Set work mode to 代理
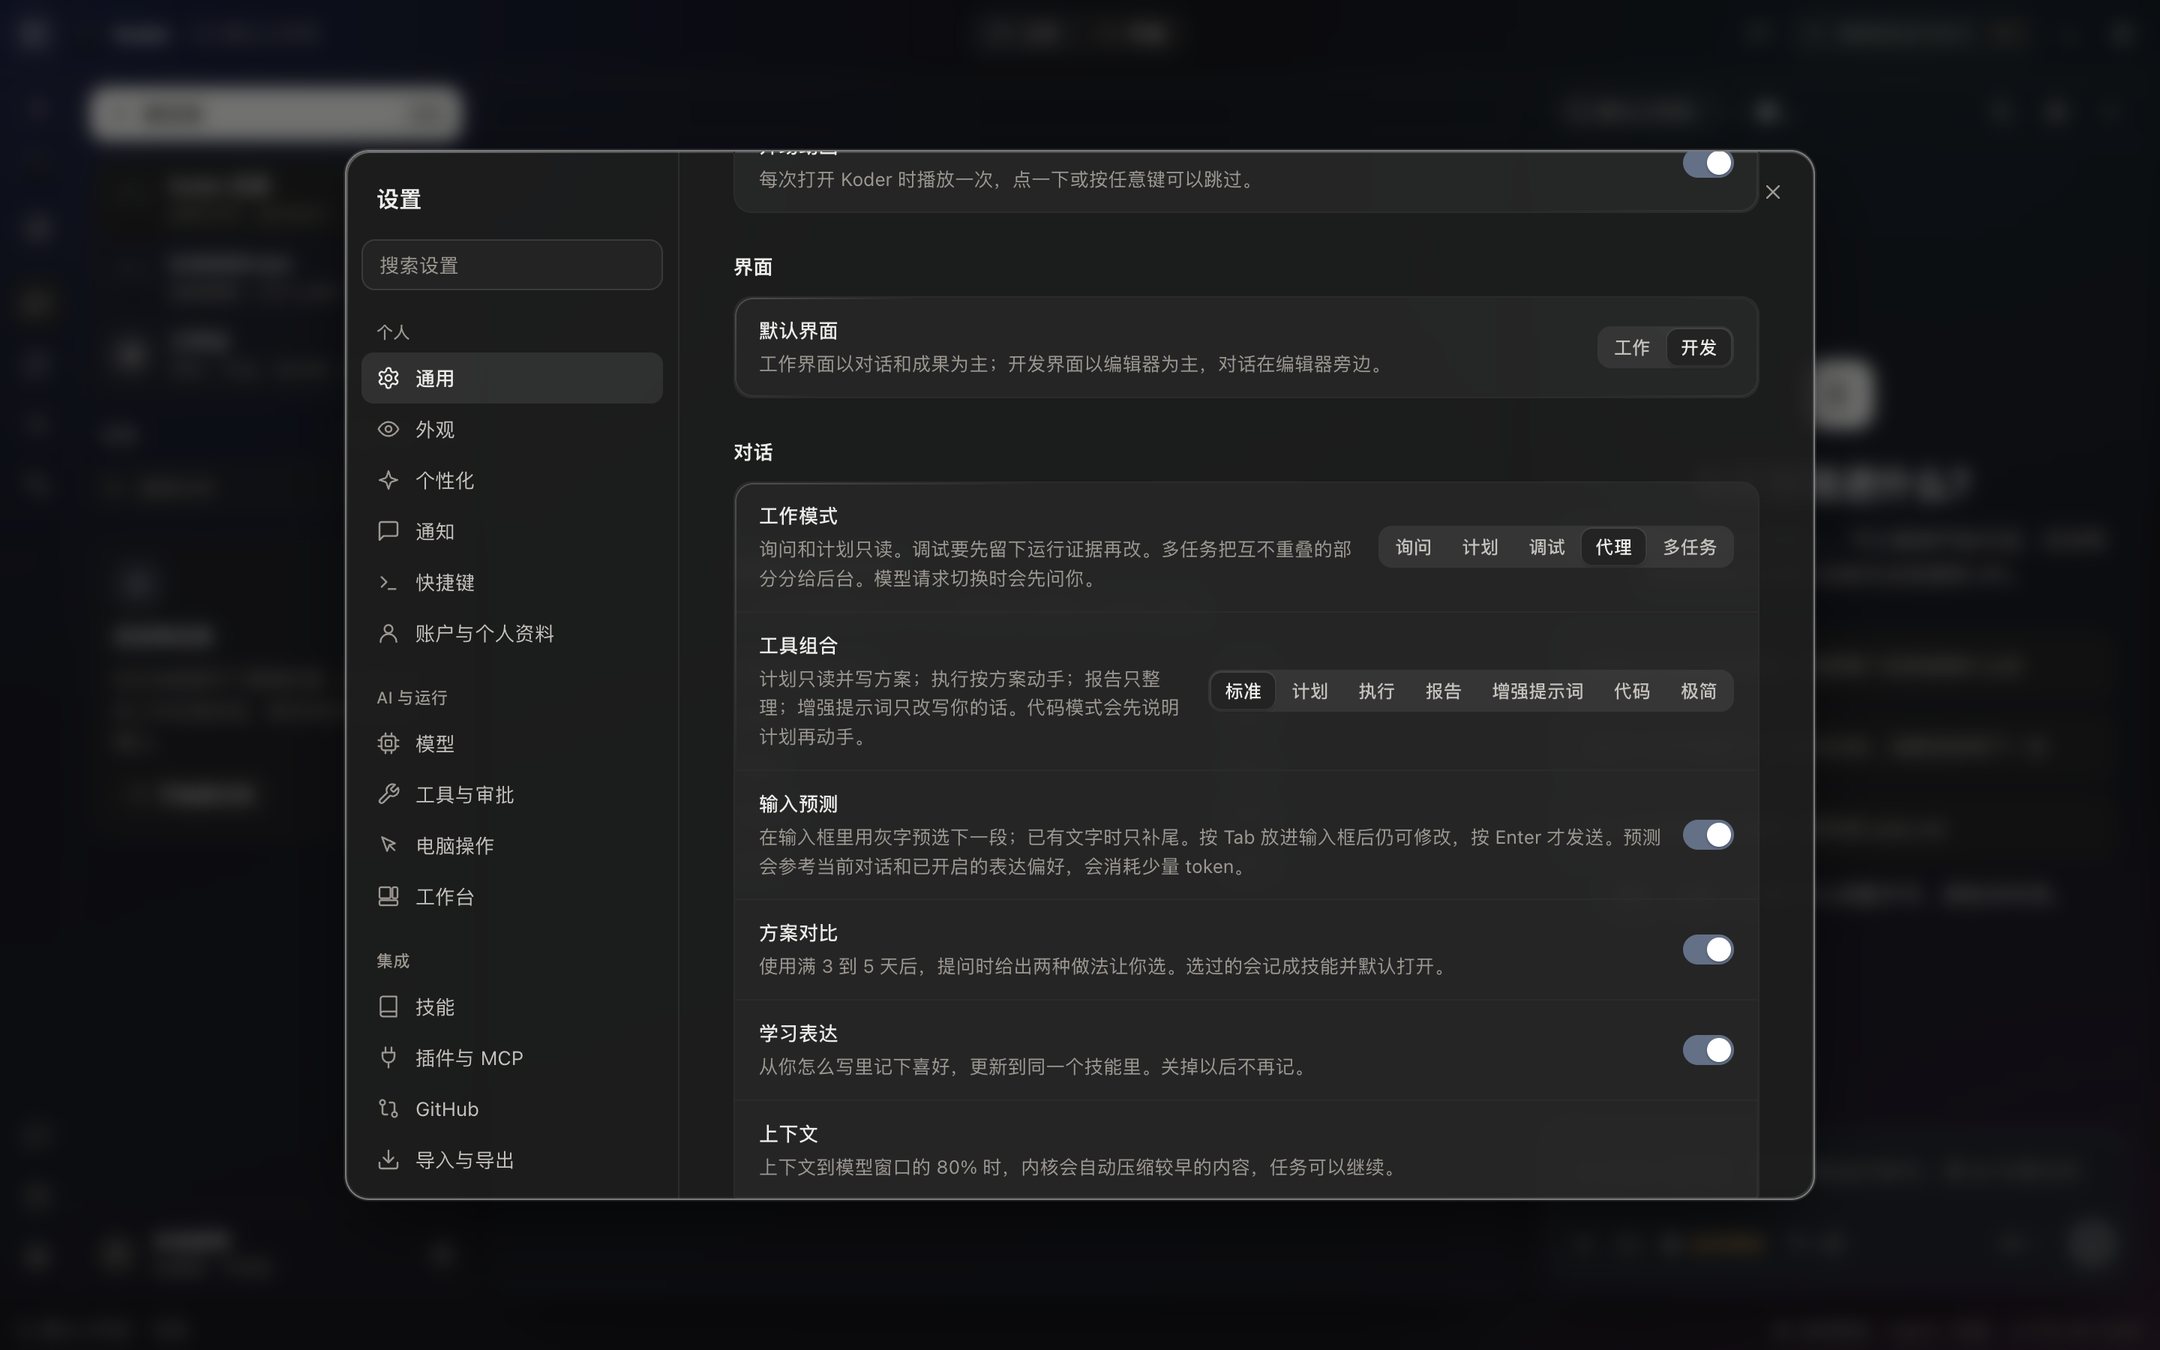Screen dimensions: 2160x1350 tap(1613, 547)
